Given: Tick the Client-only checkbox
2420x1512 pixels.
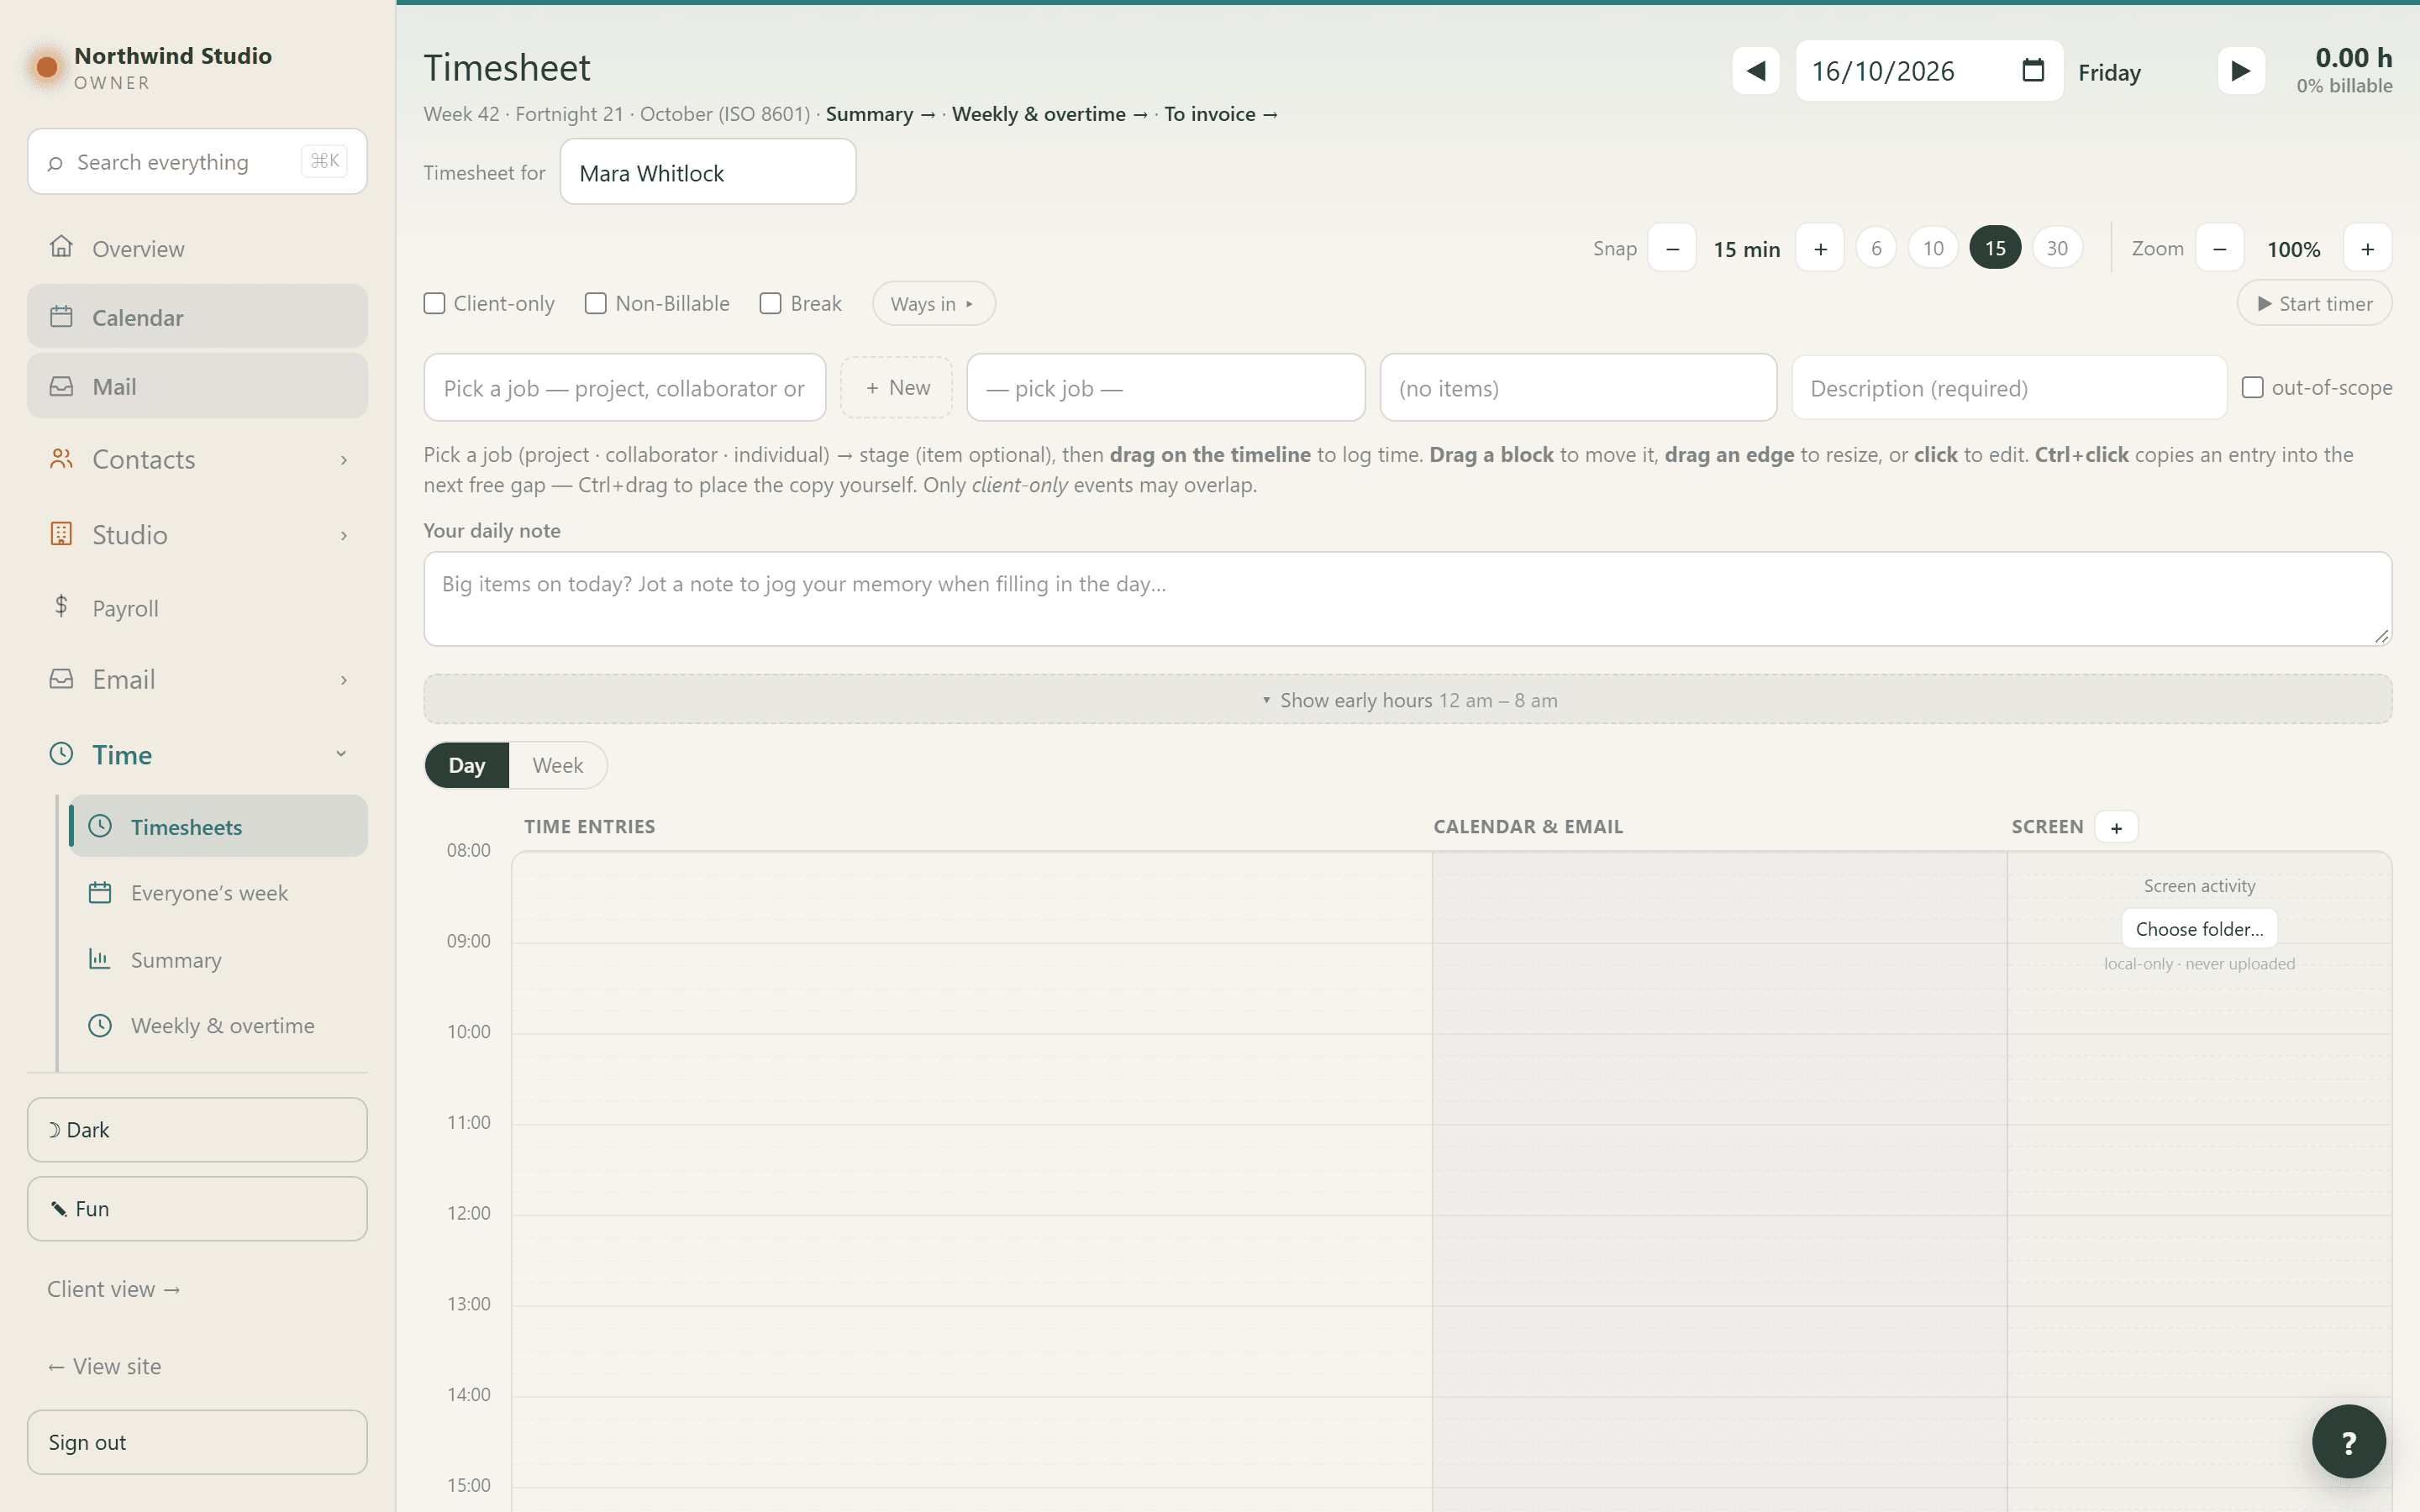Looking at the screenshot, I should click(434, 303).
